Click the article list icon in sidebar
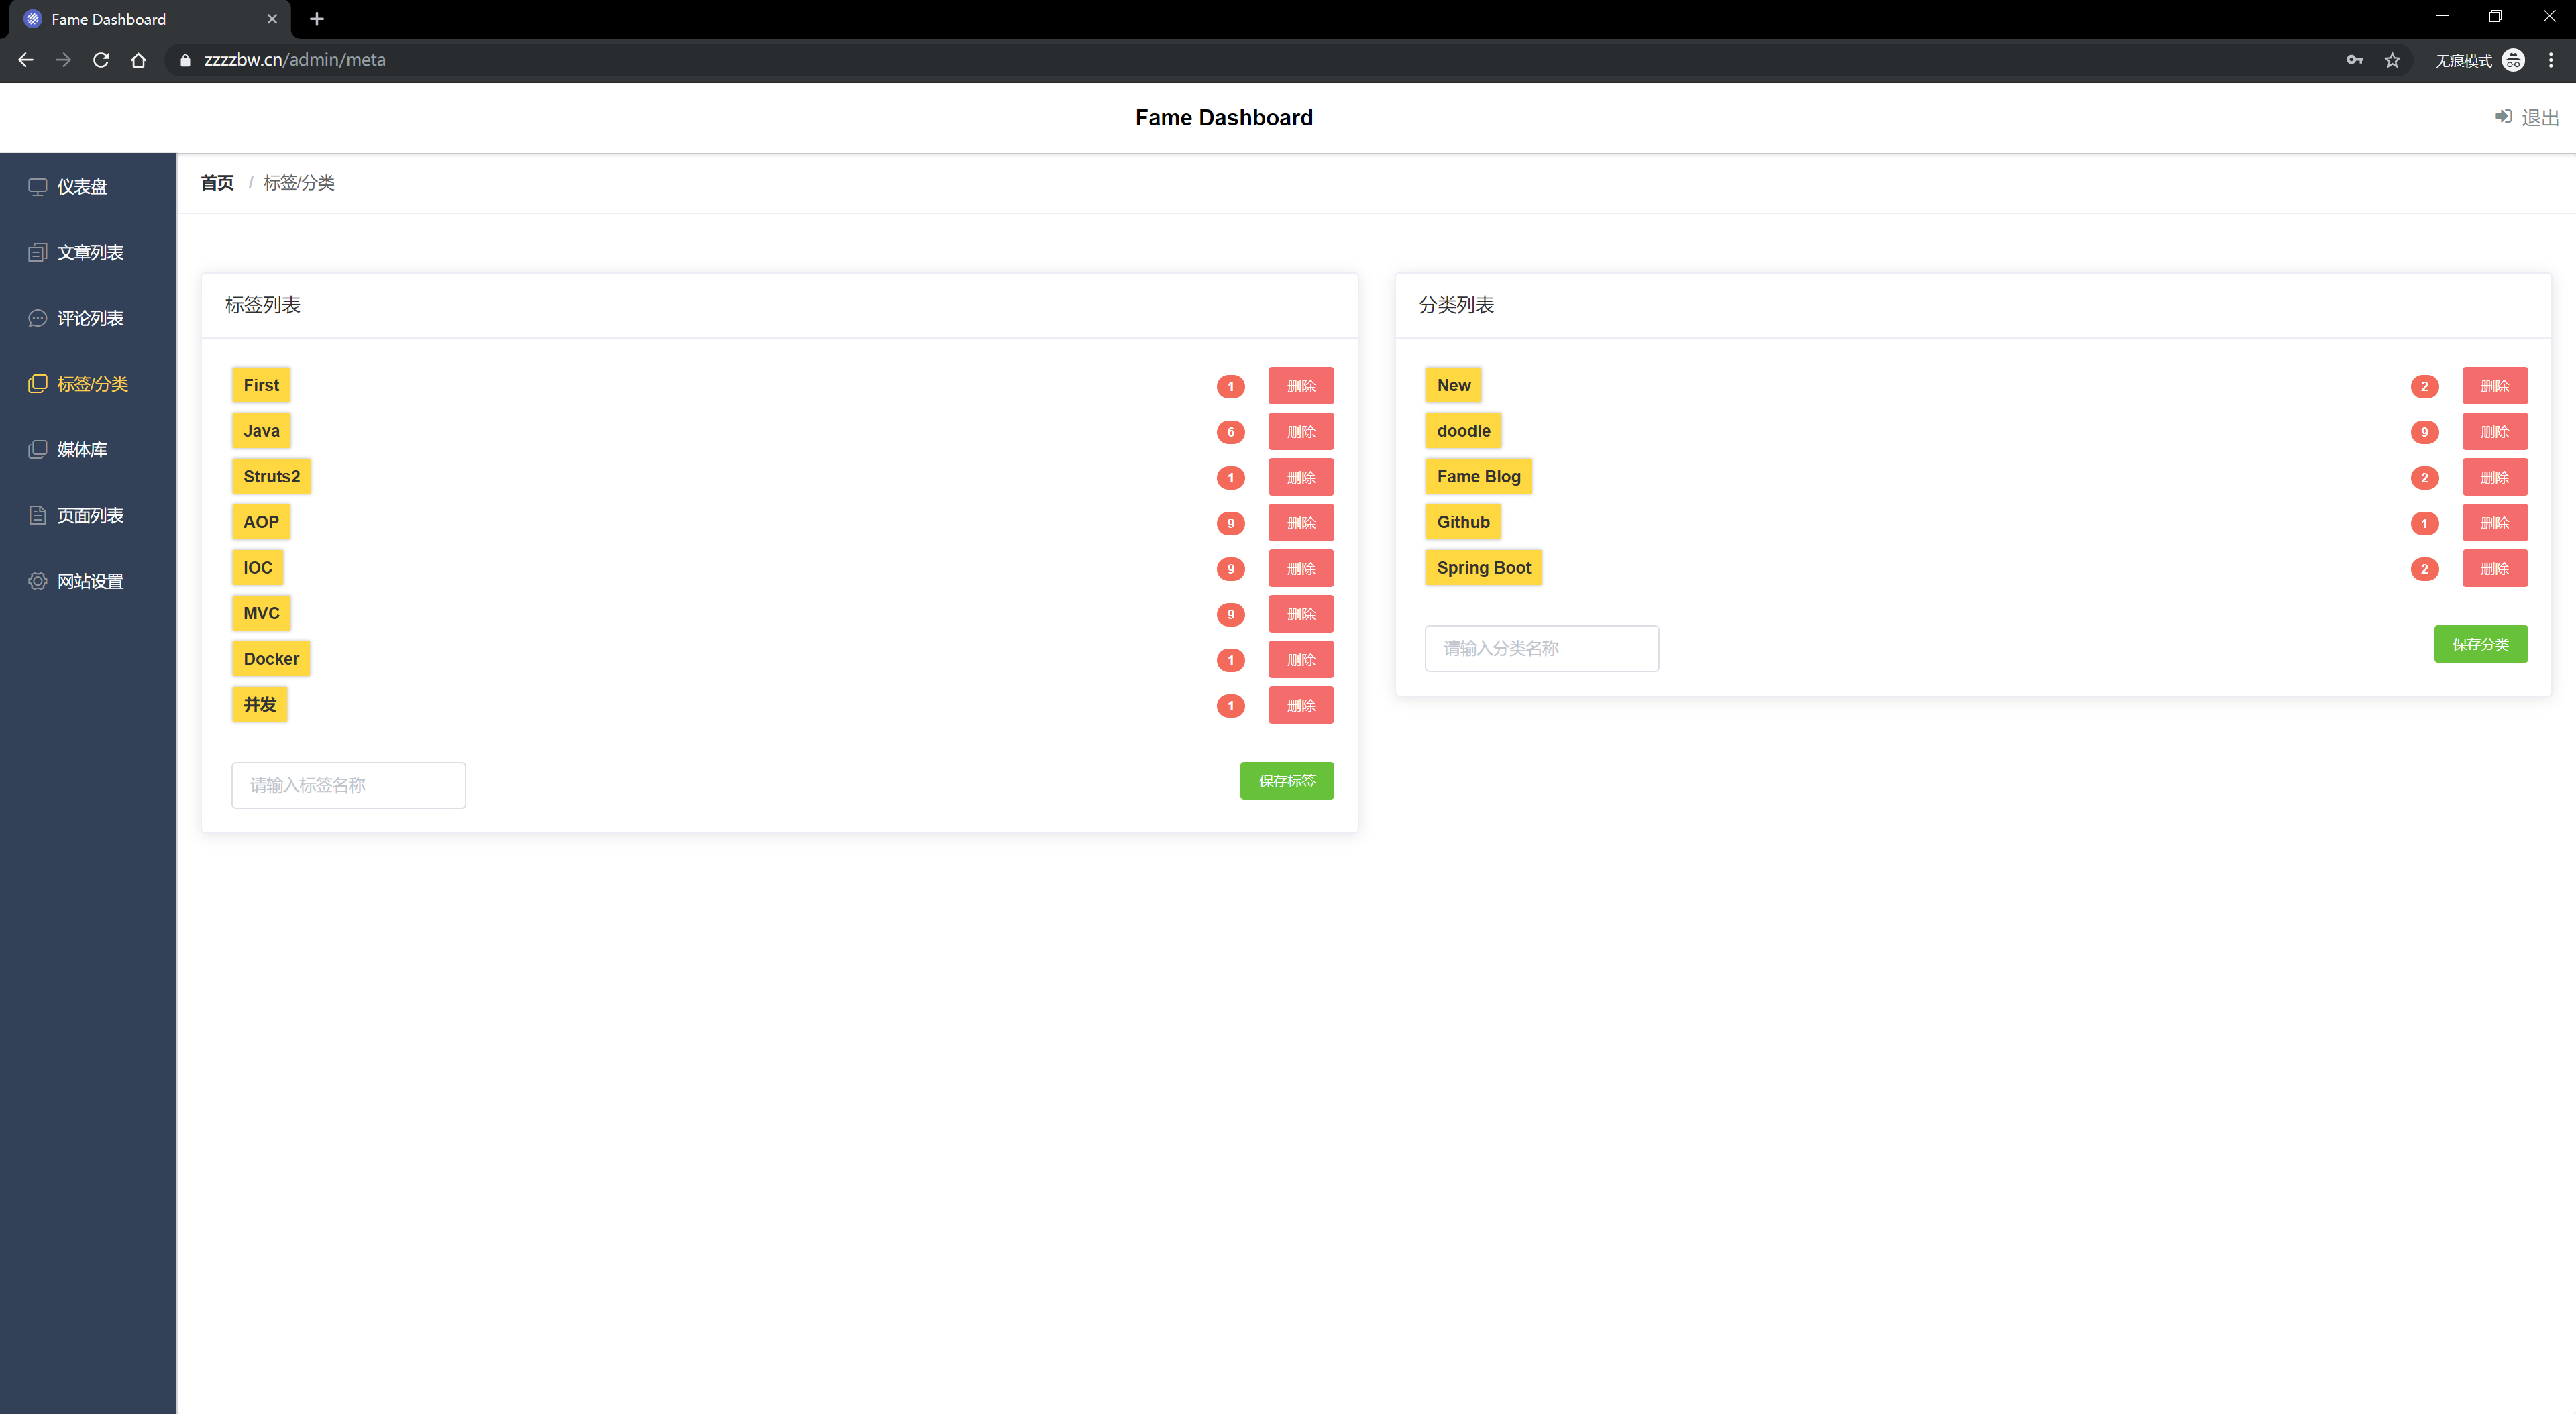2576x1414 pixels. (37, 252)
